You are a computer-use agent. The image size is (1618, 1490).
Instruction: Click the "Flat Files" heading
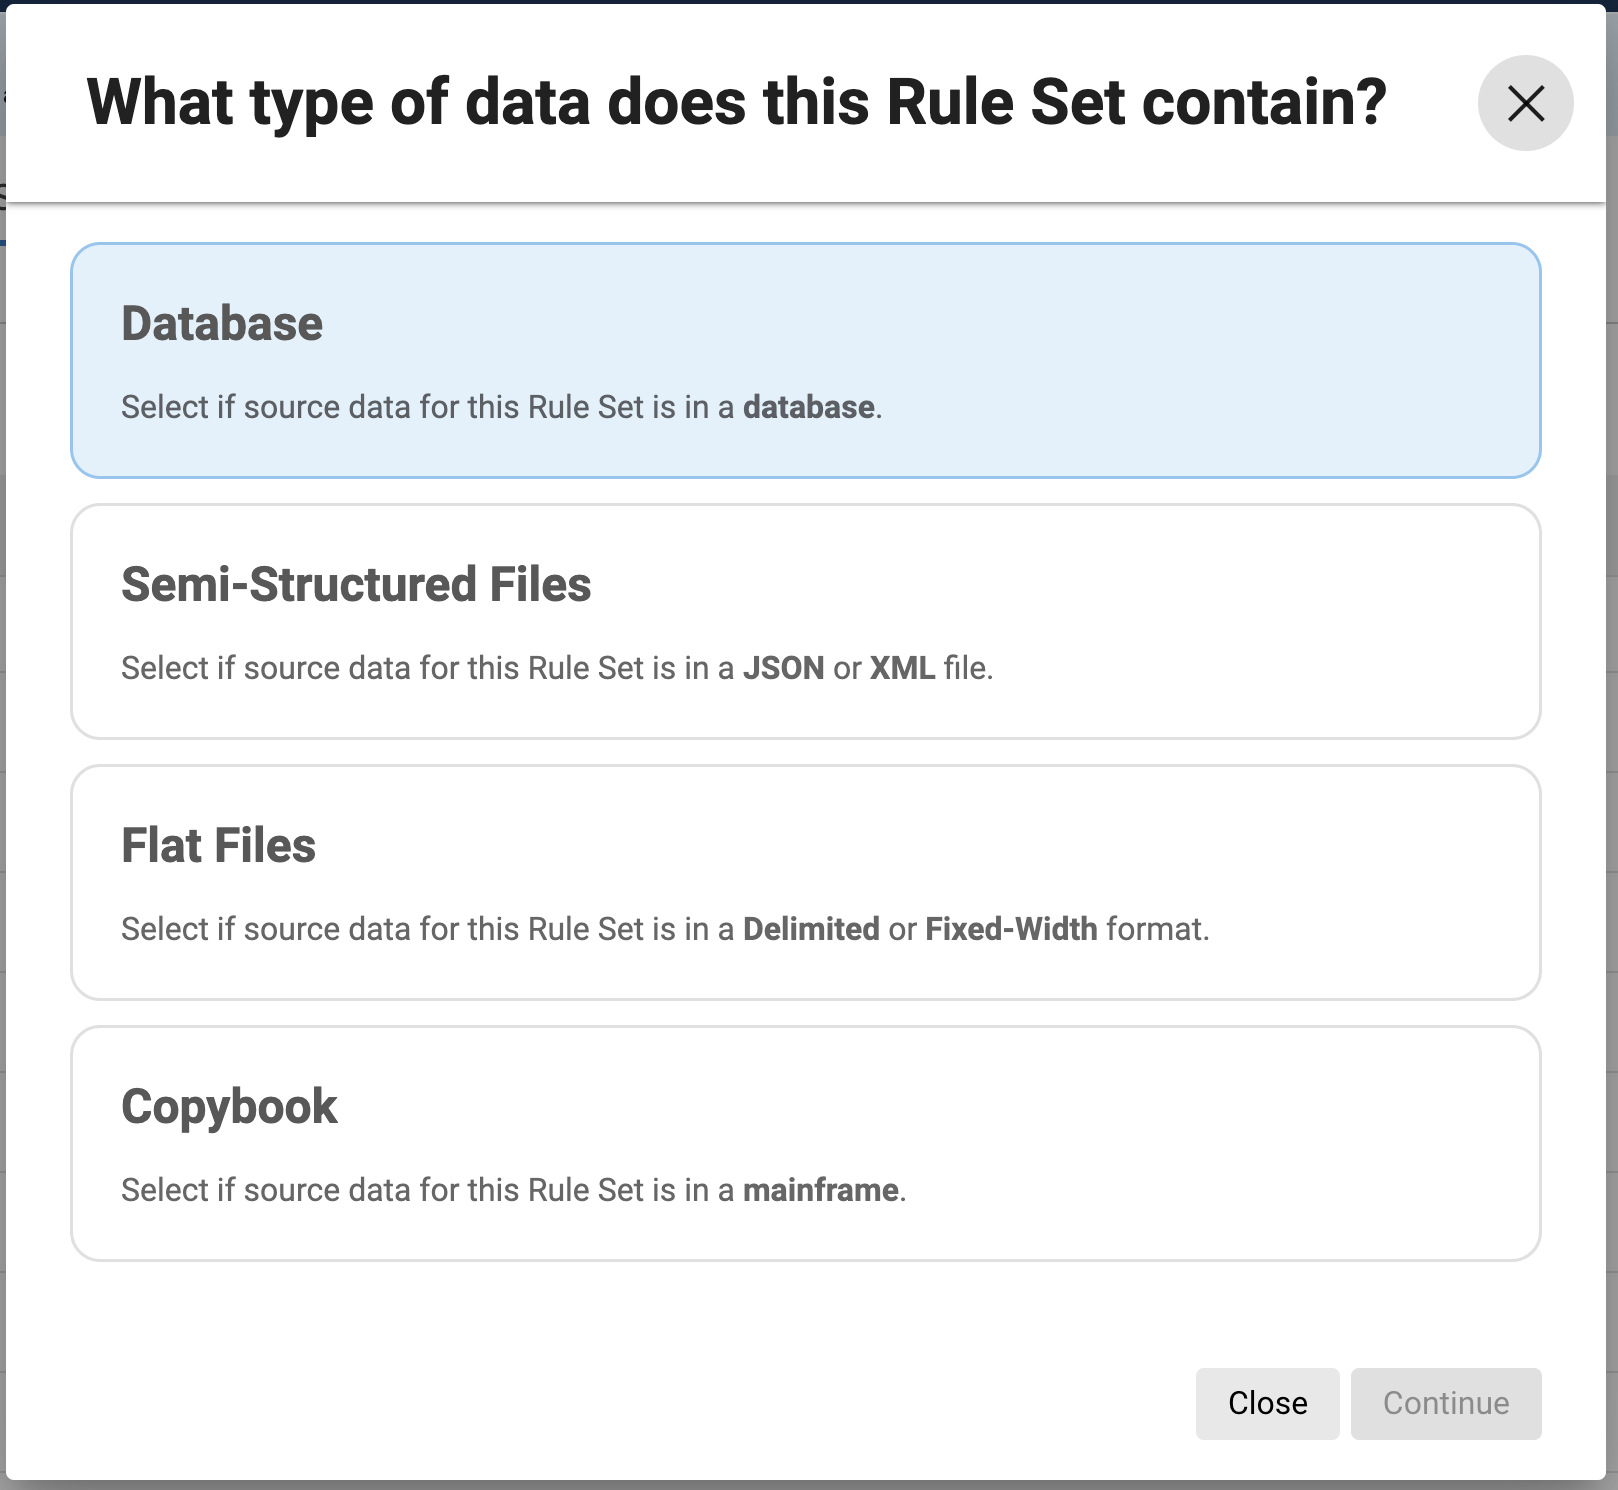(218, 846)
